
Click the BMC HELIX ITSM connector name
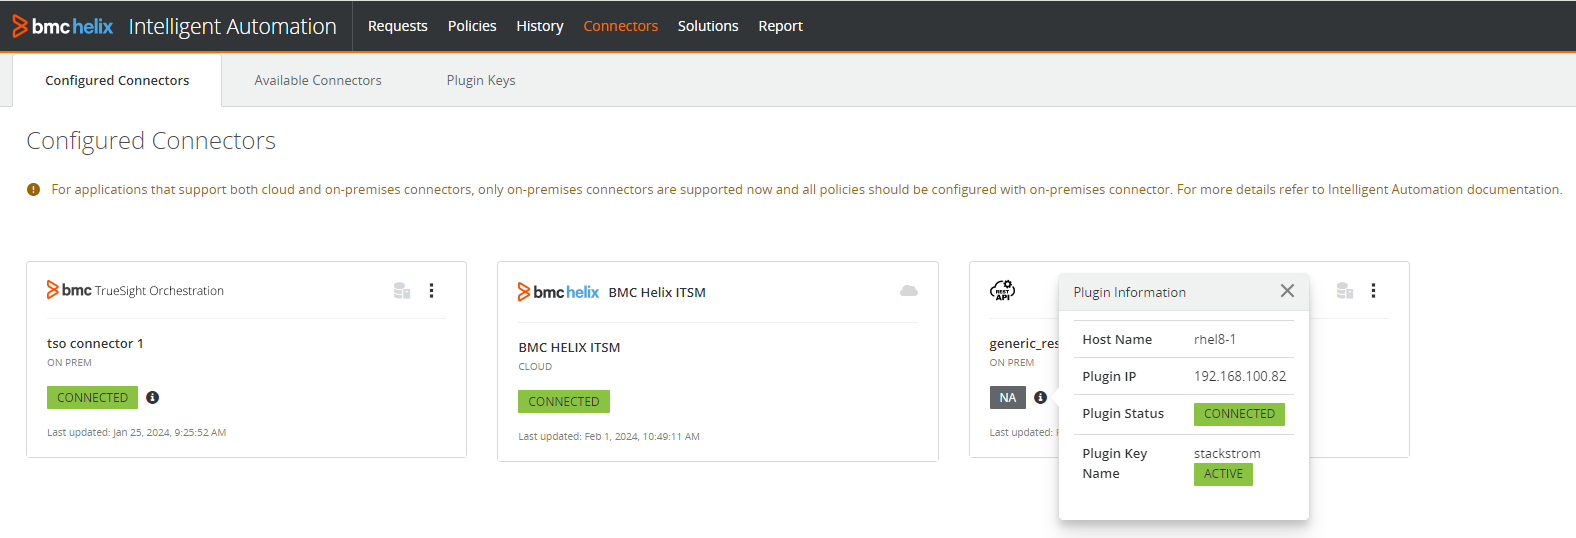[569, 347]
